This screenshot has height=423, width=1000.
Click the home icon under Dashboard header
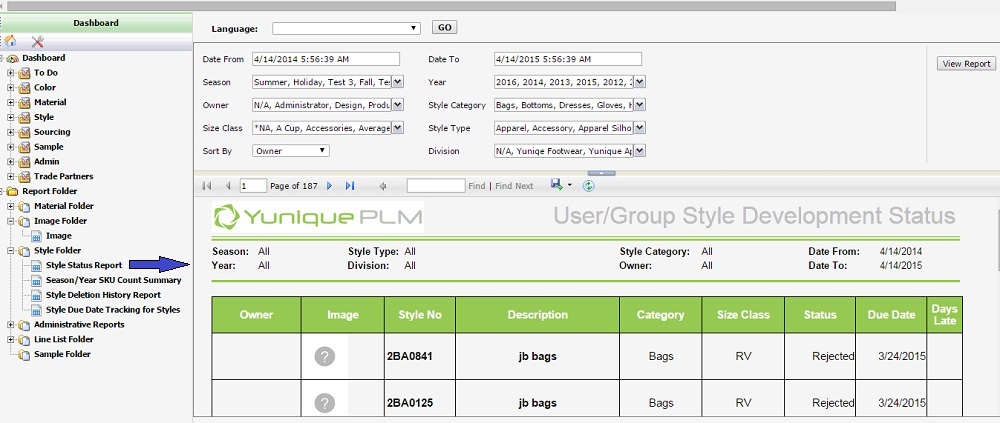pos(10,41)
